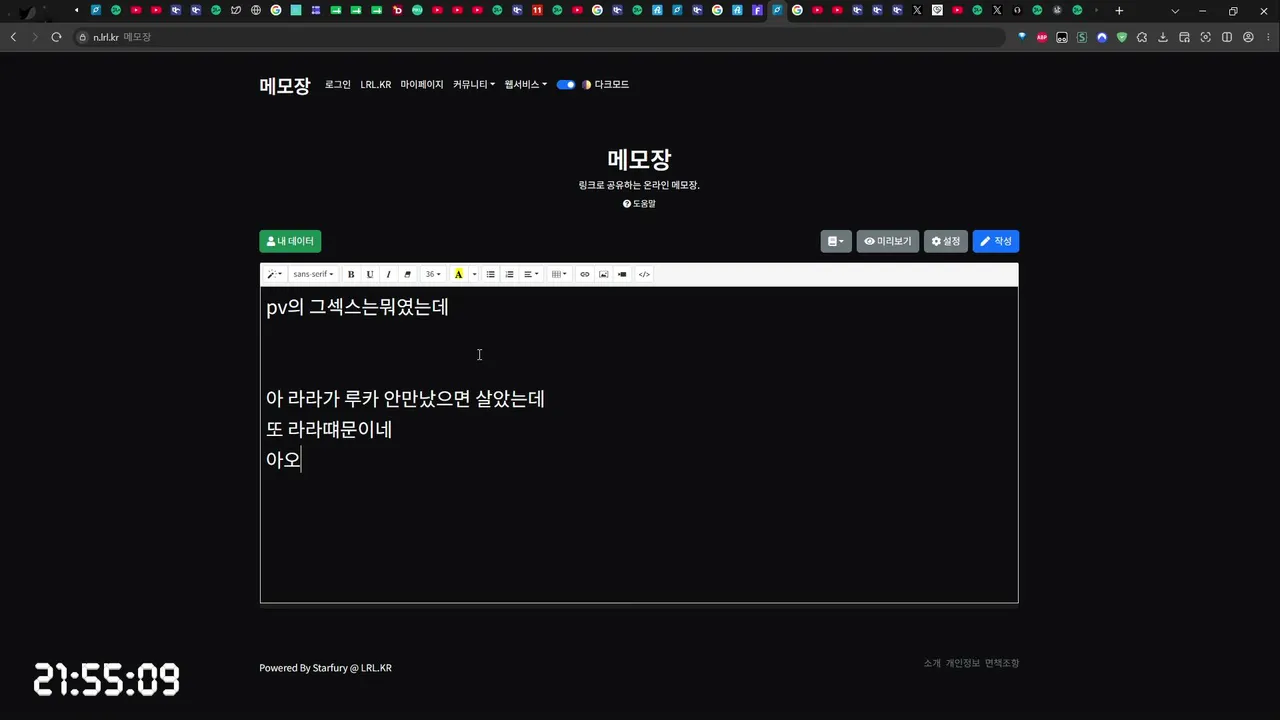This screenshot has height=720, width=1280.
Task: Click the eraser remove-format icon
Action: [x=407, y=274]
